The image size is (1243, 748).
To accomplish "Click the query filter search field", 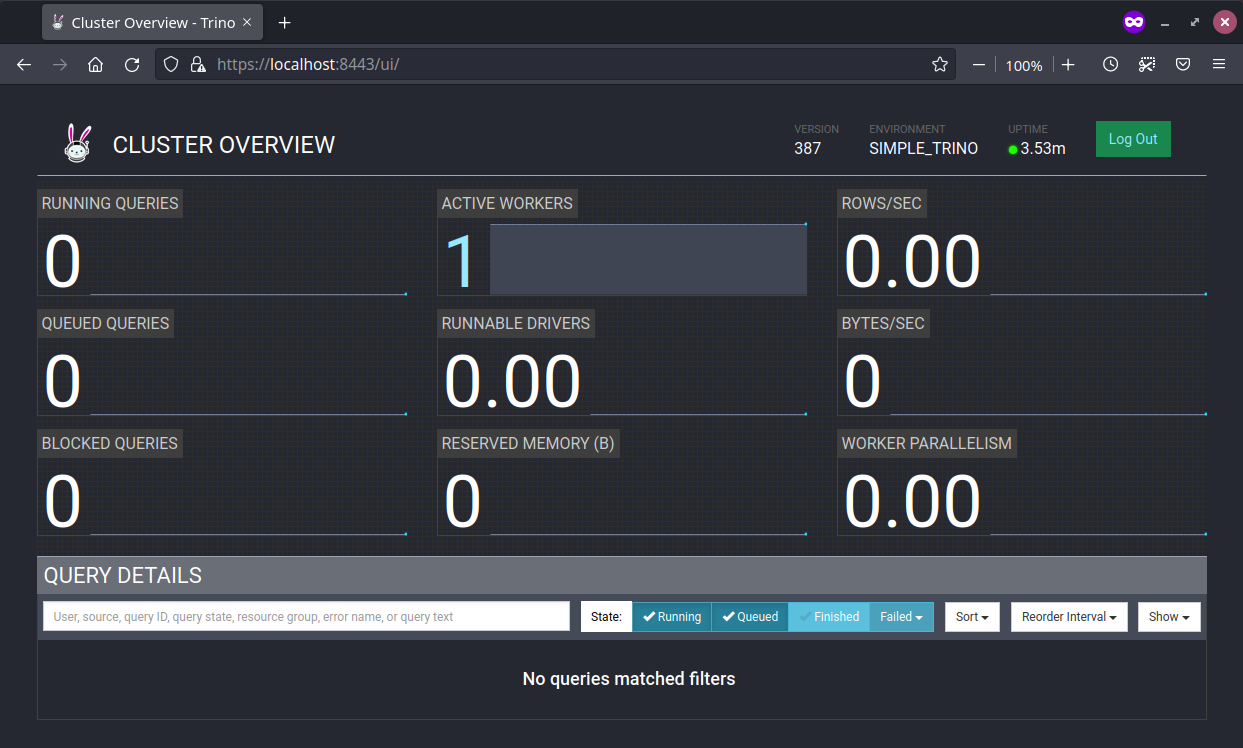I will (x=305, y=616).
